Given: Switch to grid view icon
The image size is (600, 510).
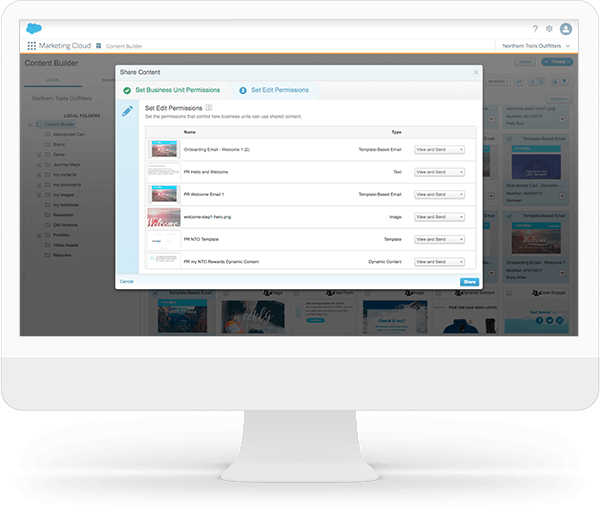Looking at the screenshot, I should click(x=541, y=81).
